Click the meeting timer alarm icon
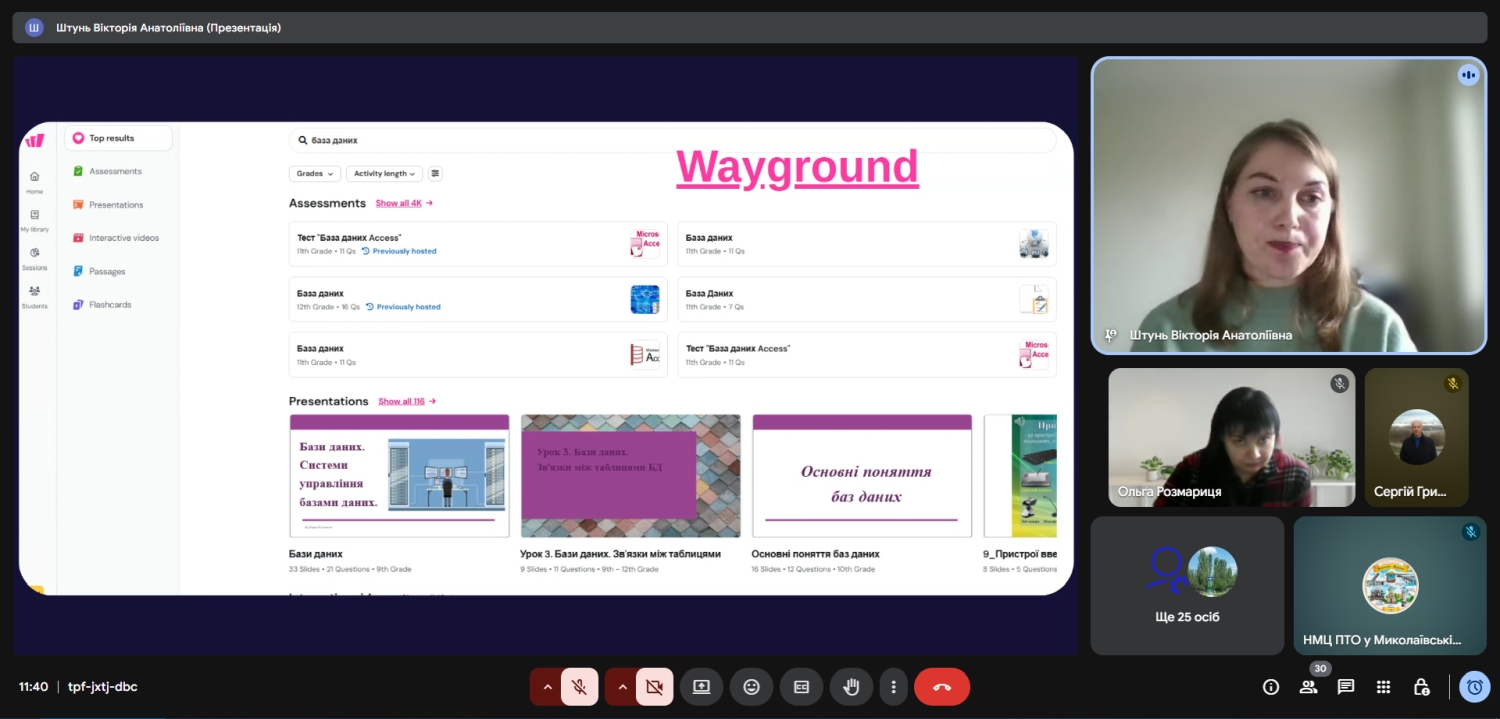1500x719 pixels. tap(1474, 687)
